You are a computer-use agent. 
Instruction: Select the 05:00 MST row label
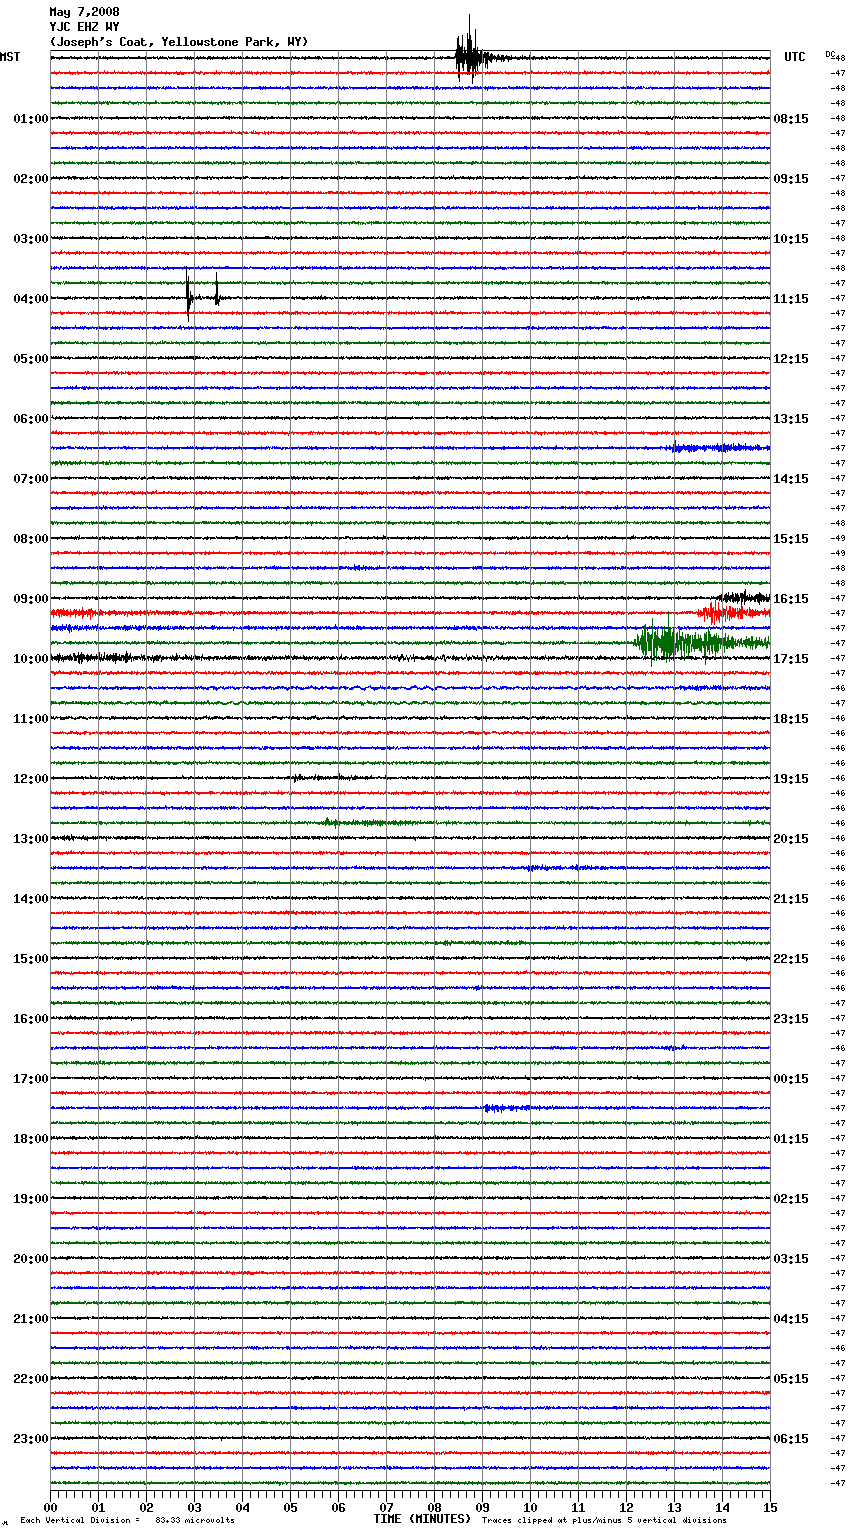pos(30,359)
